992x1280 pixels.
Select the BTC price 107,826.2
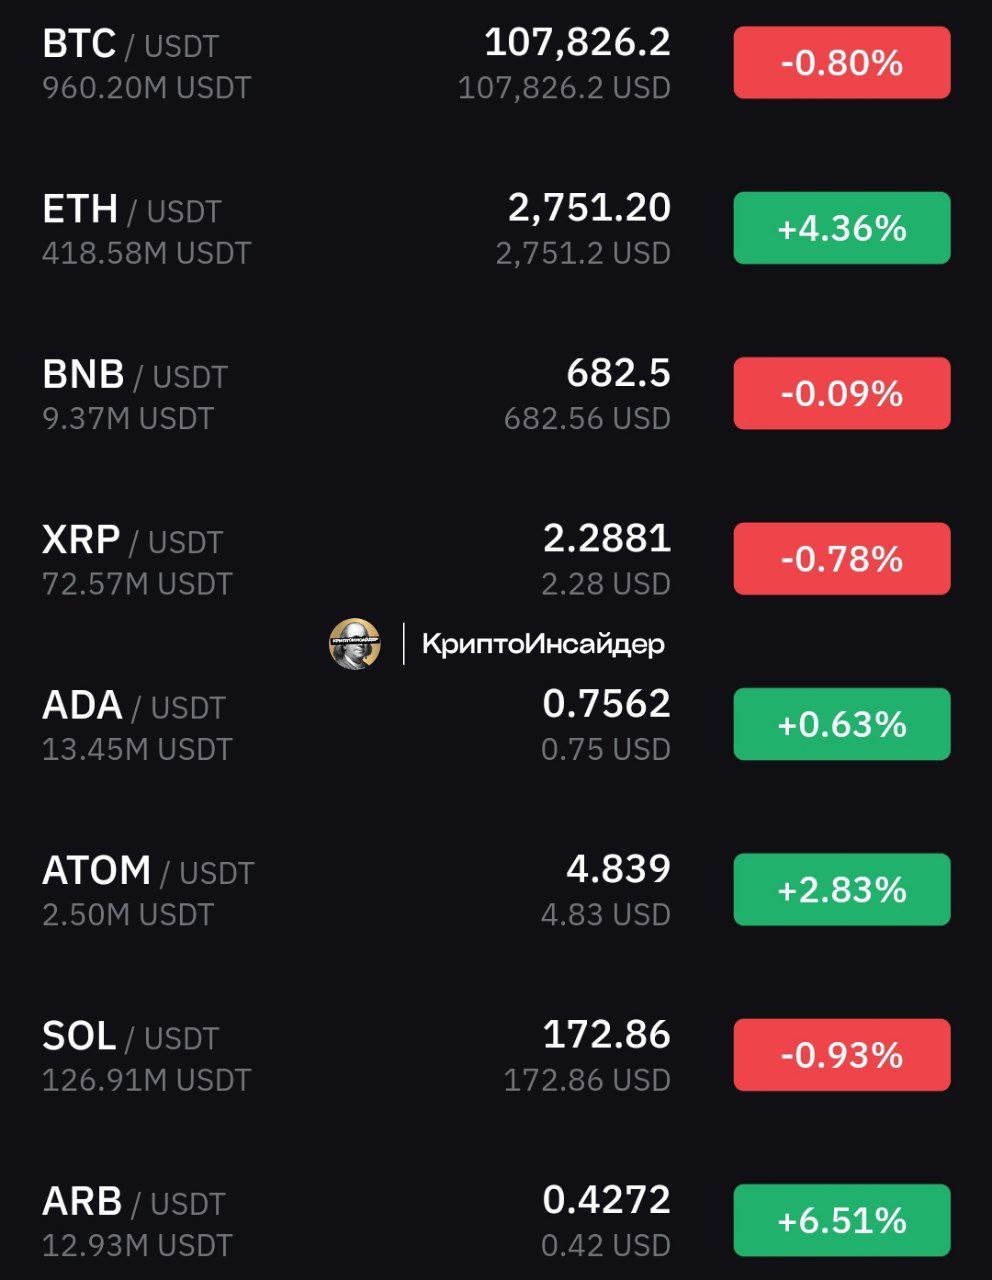[x=577, y=42]
